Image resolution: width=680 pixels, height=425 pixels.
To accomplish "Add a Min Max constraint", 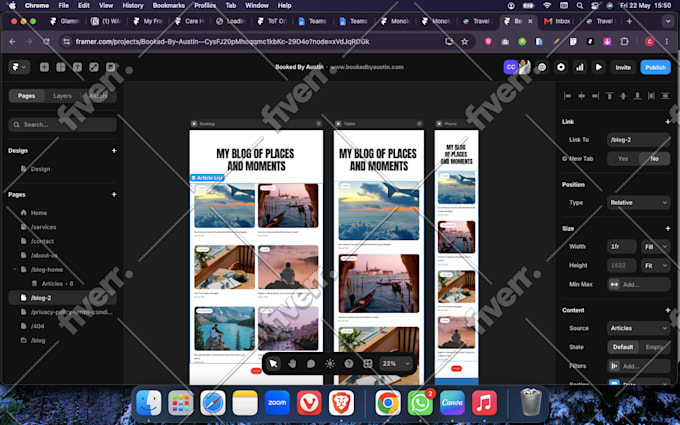I will [638, 284].
